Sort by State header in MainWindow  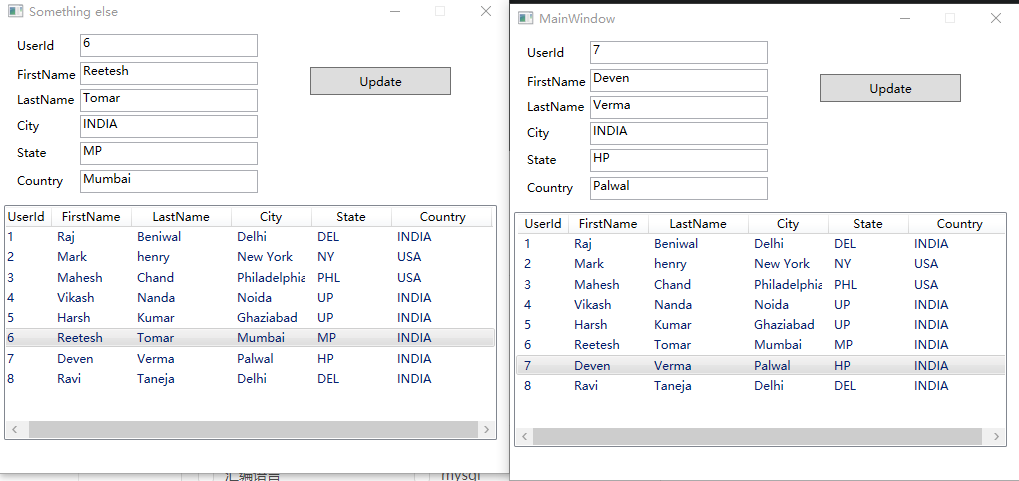868,224
